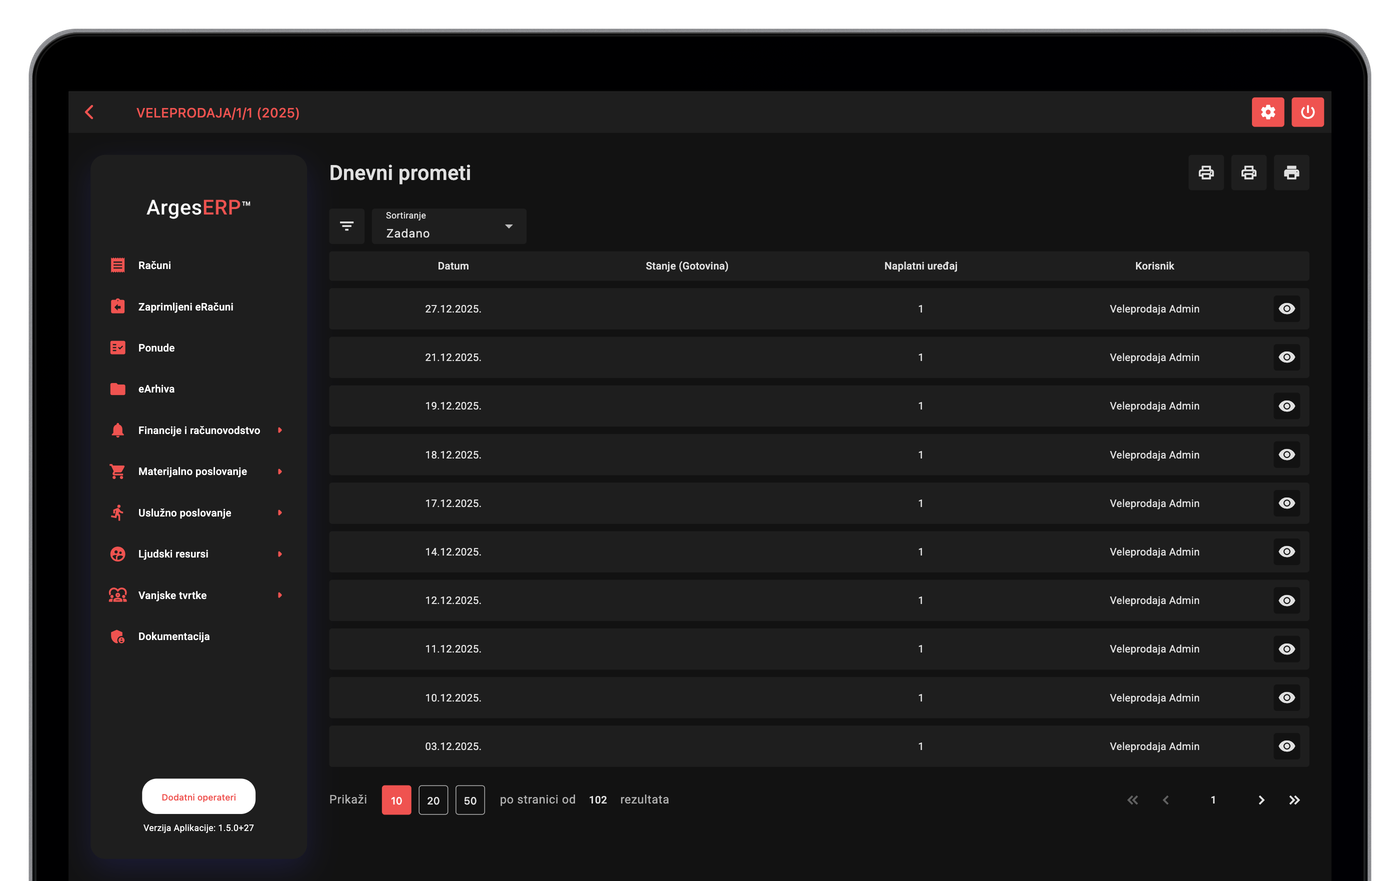This screenshot has height=881, width=1400.
Task: Click the first printer icon
Action: click(x=1206, y=173)
